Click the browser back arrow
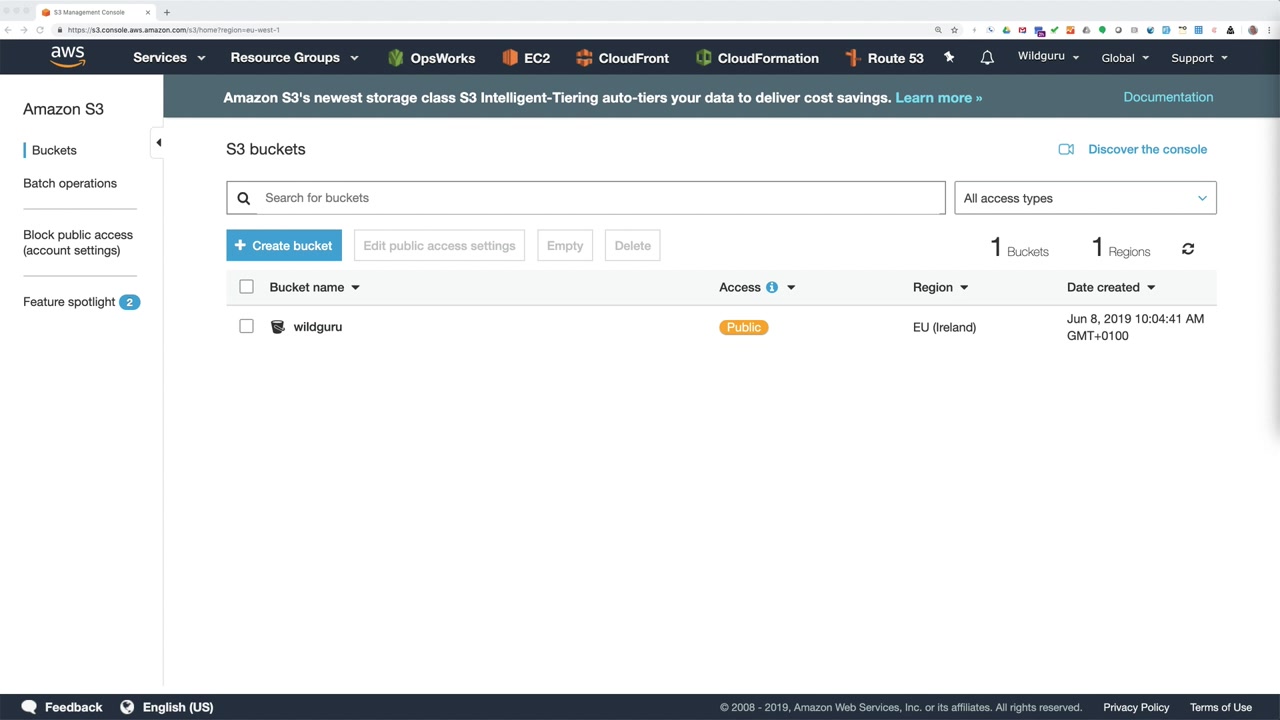This screenshot has width=1280, height=720. click(8, 30)
